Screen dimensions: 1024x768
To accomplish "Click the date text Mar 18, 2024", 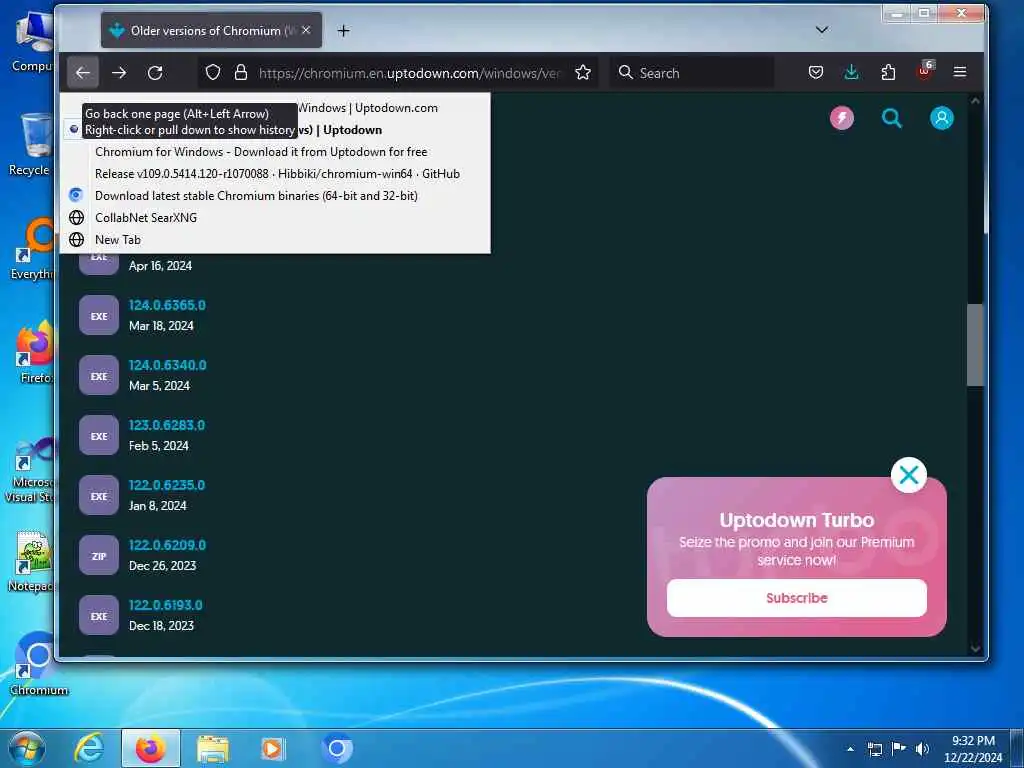I will pyautogui.click(x=161, y=325).
